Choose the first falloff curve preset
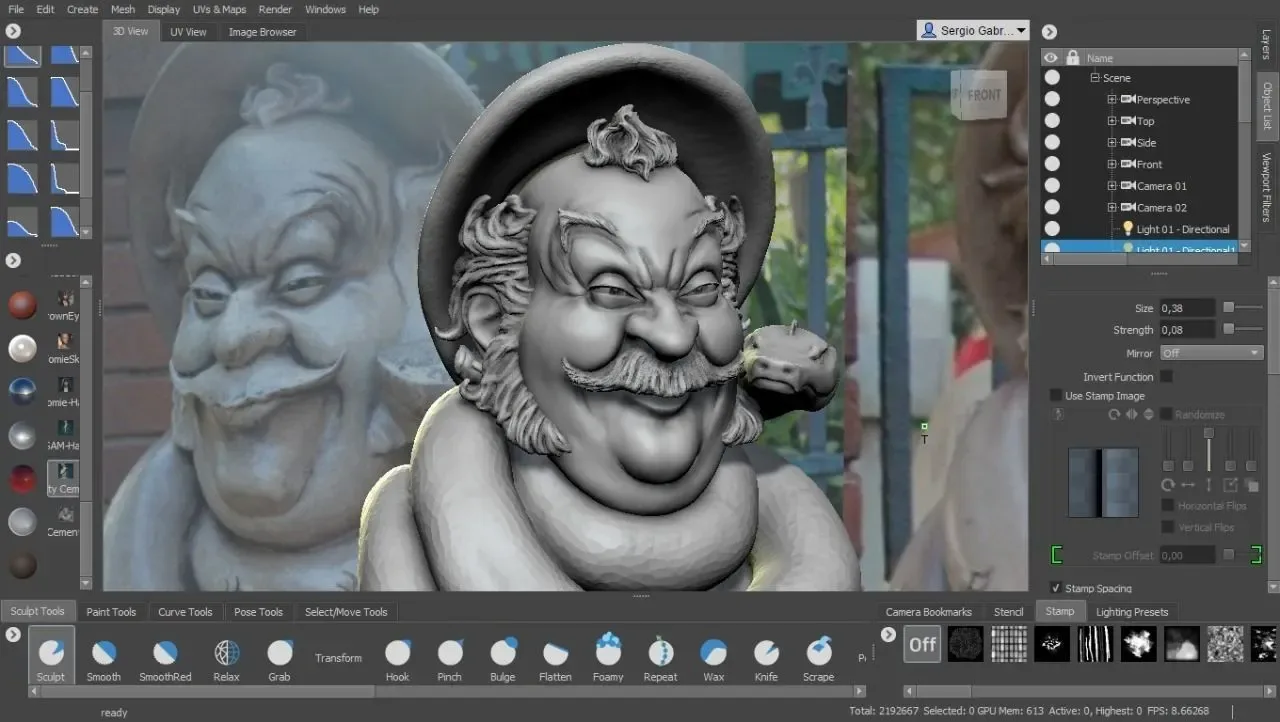This screenshot has width=1280, height=722. (22, 55)
